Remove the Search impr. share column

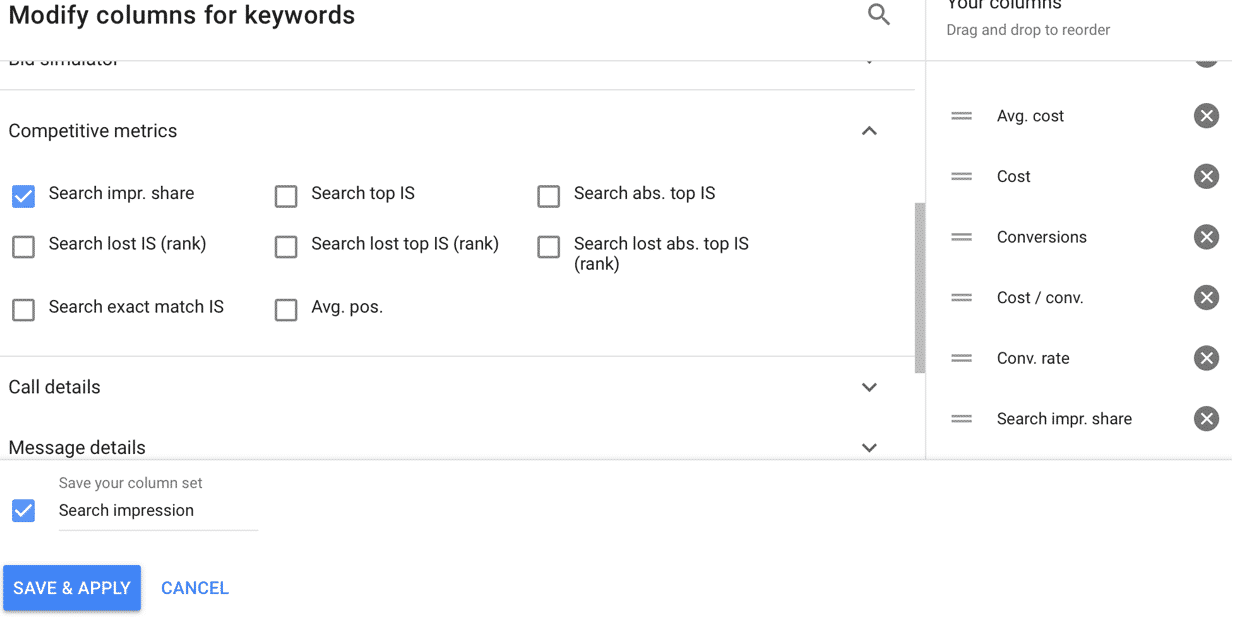pyautogui.click(x=1206, y=419)
